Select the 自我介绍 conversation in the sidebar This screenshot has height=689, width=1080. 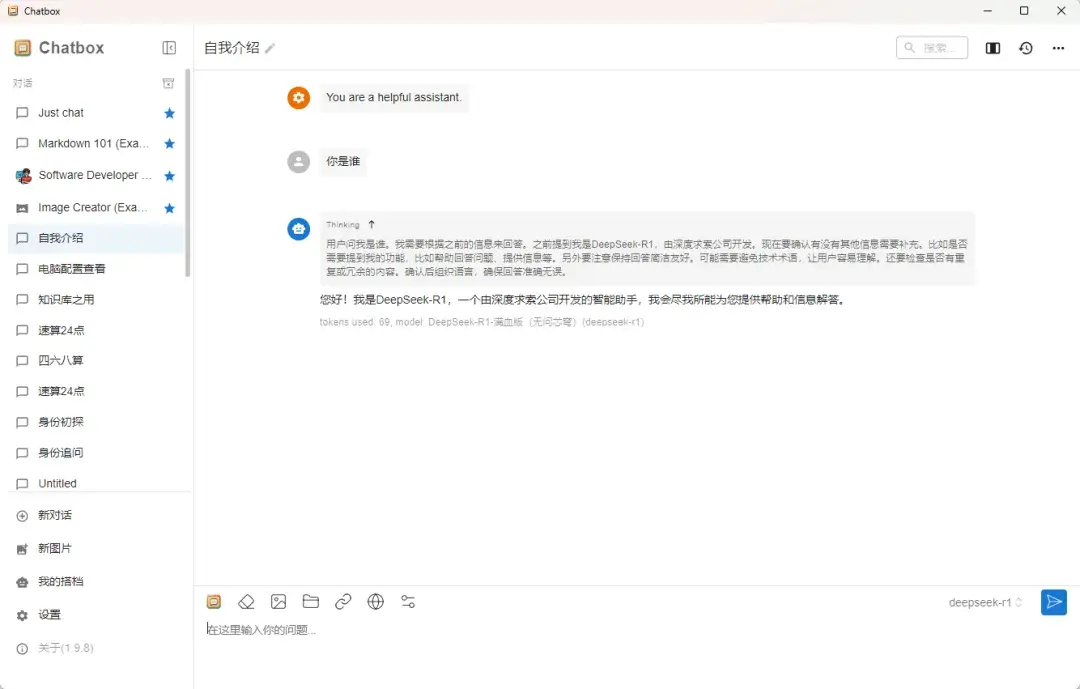tap(96, 238)
